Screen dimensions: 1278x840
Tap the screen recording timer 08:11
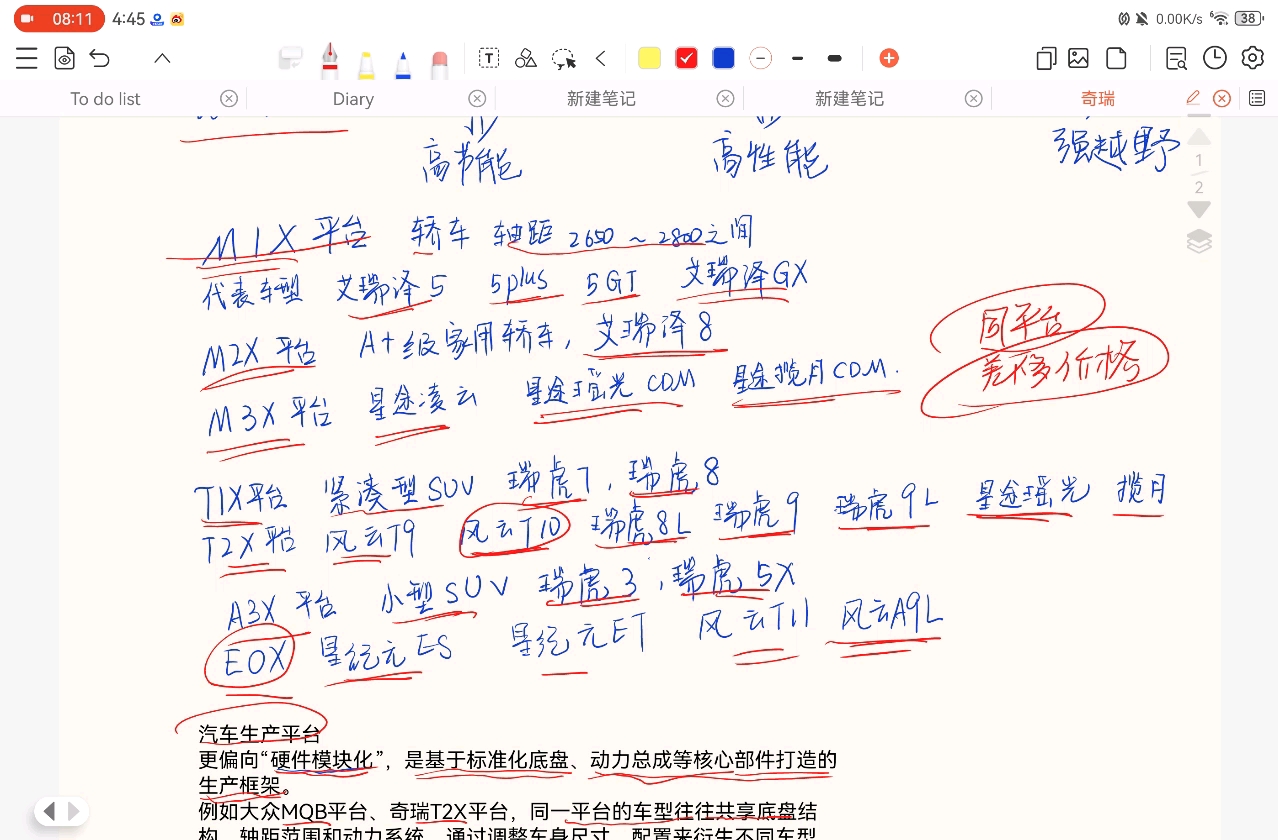[x=59, y=19]
